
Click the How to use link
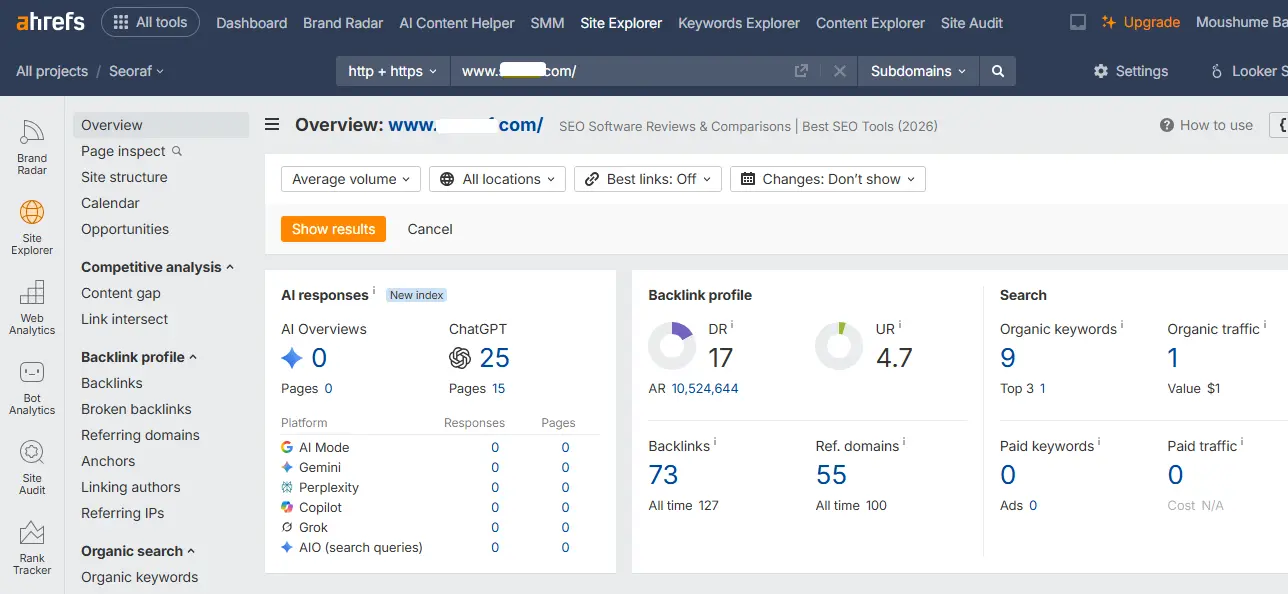(1216, 125)
